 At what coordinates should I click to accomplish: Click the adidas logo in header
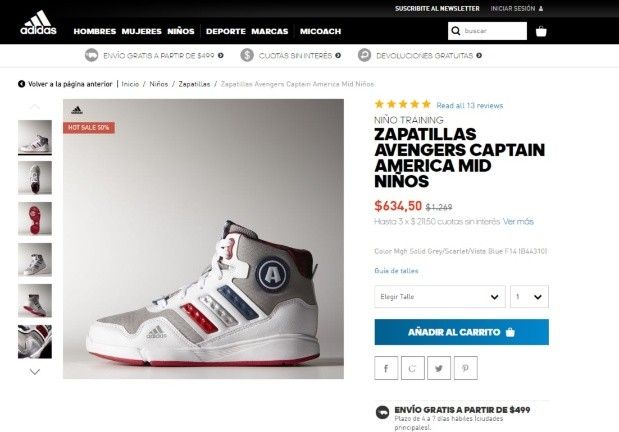pyautogui.click(x=38, y=23)
